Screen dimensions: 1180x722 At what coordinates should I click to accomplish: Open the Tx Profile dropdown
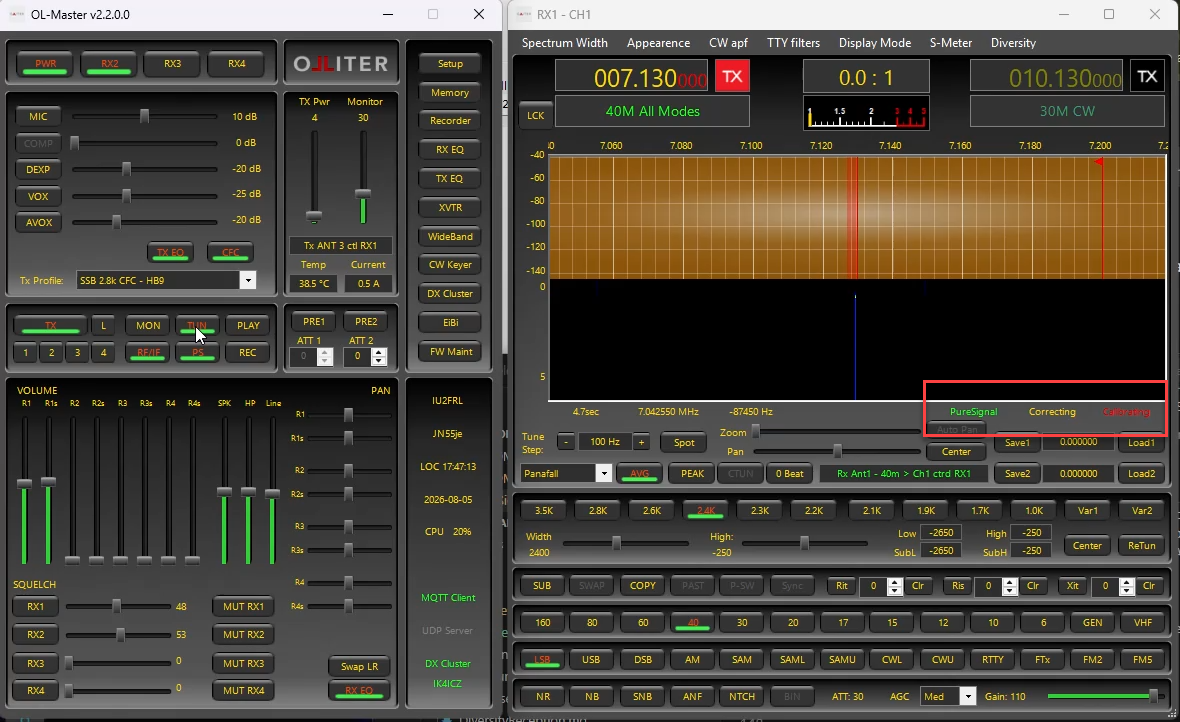pyautogui.click(x=248, y=281)
